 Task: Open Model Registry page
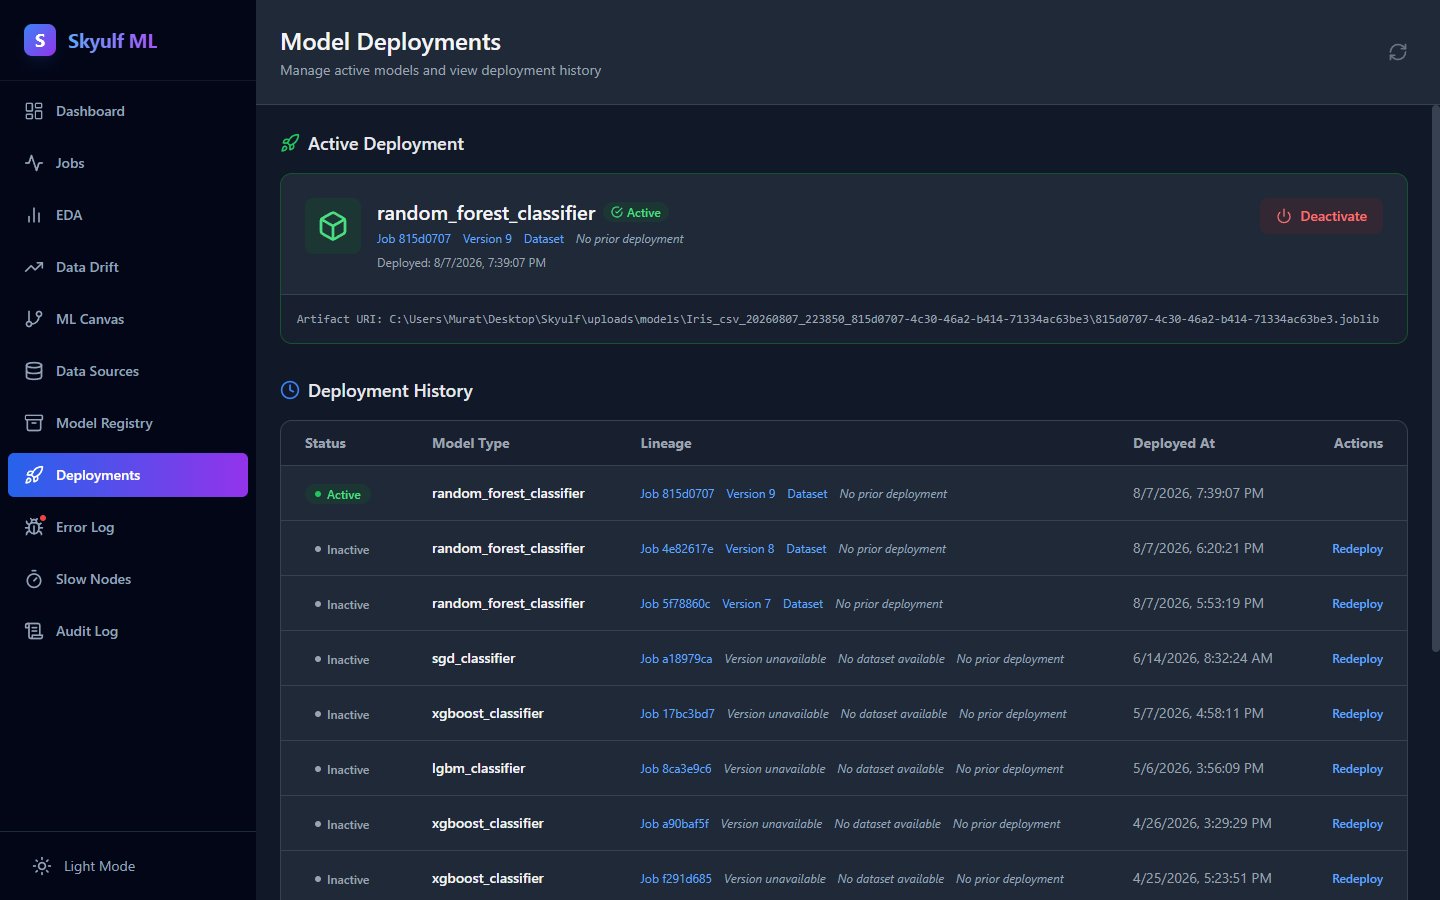tap(128, 423)
